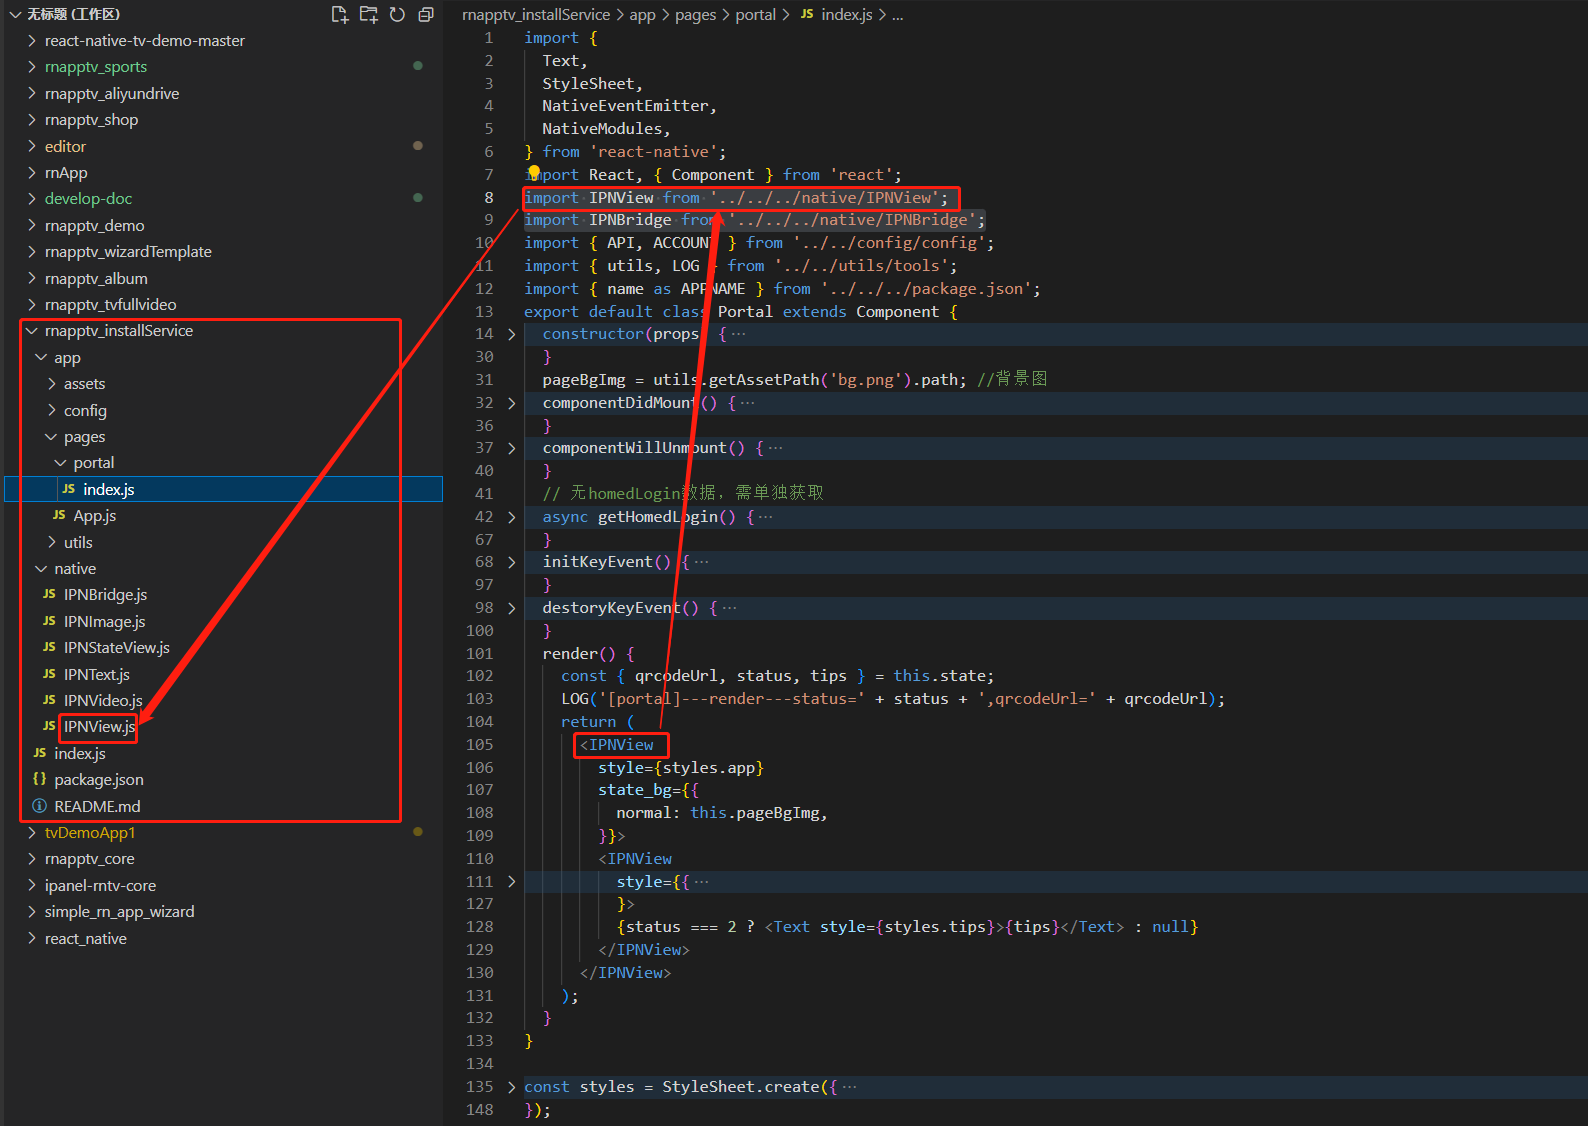Image resolution: width=1588 pixels, height=1126 pixels.
Task: Expand the assets folder
Action: [x=84, y=384]
